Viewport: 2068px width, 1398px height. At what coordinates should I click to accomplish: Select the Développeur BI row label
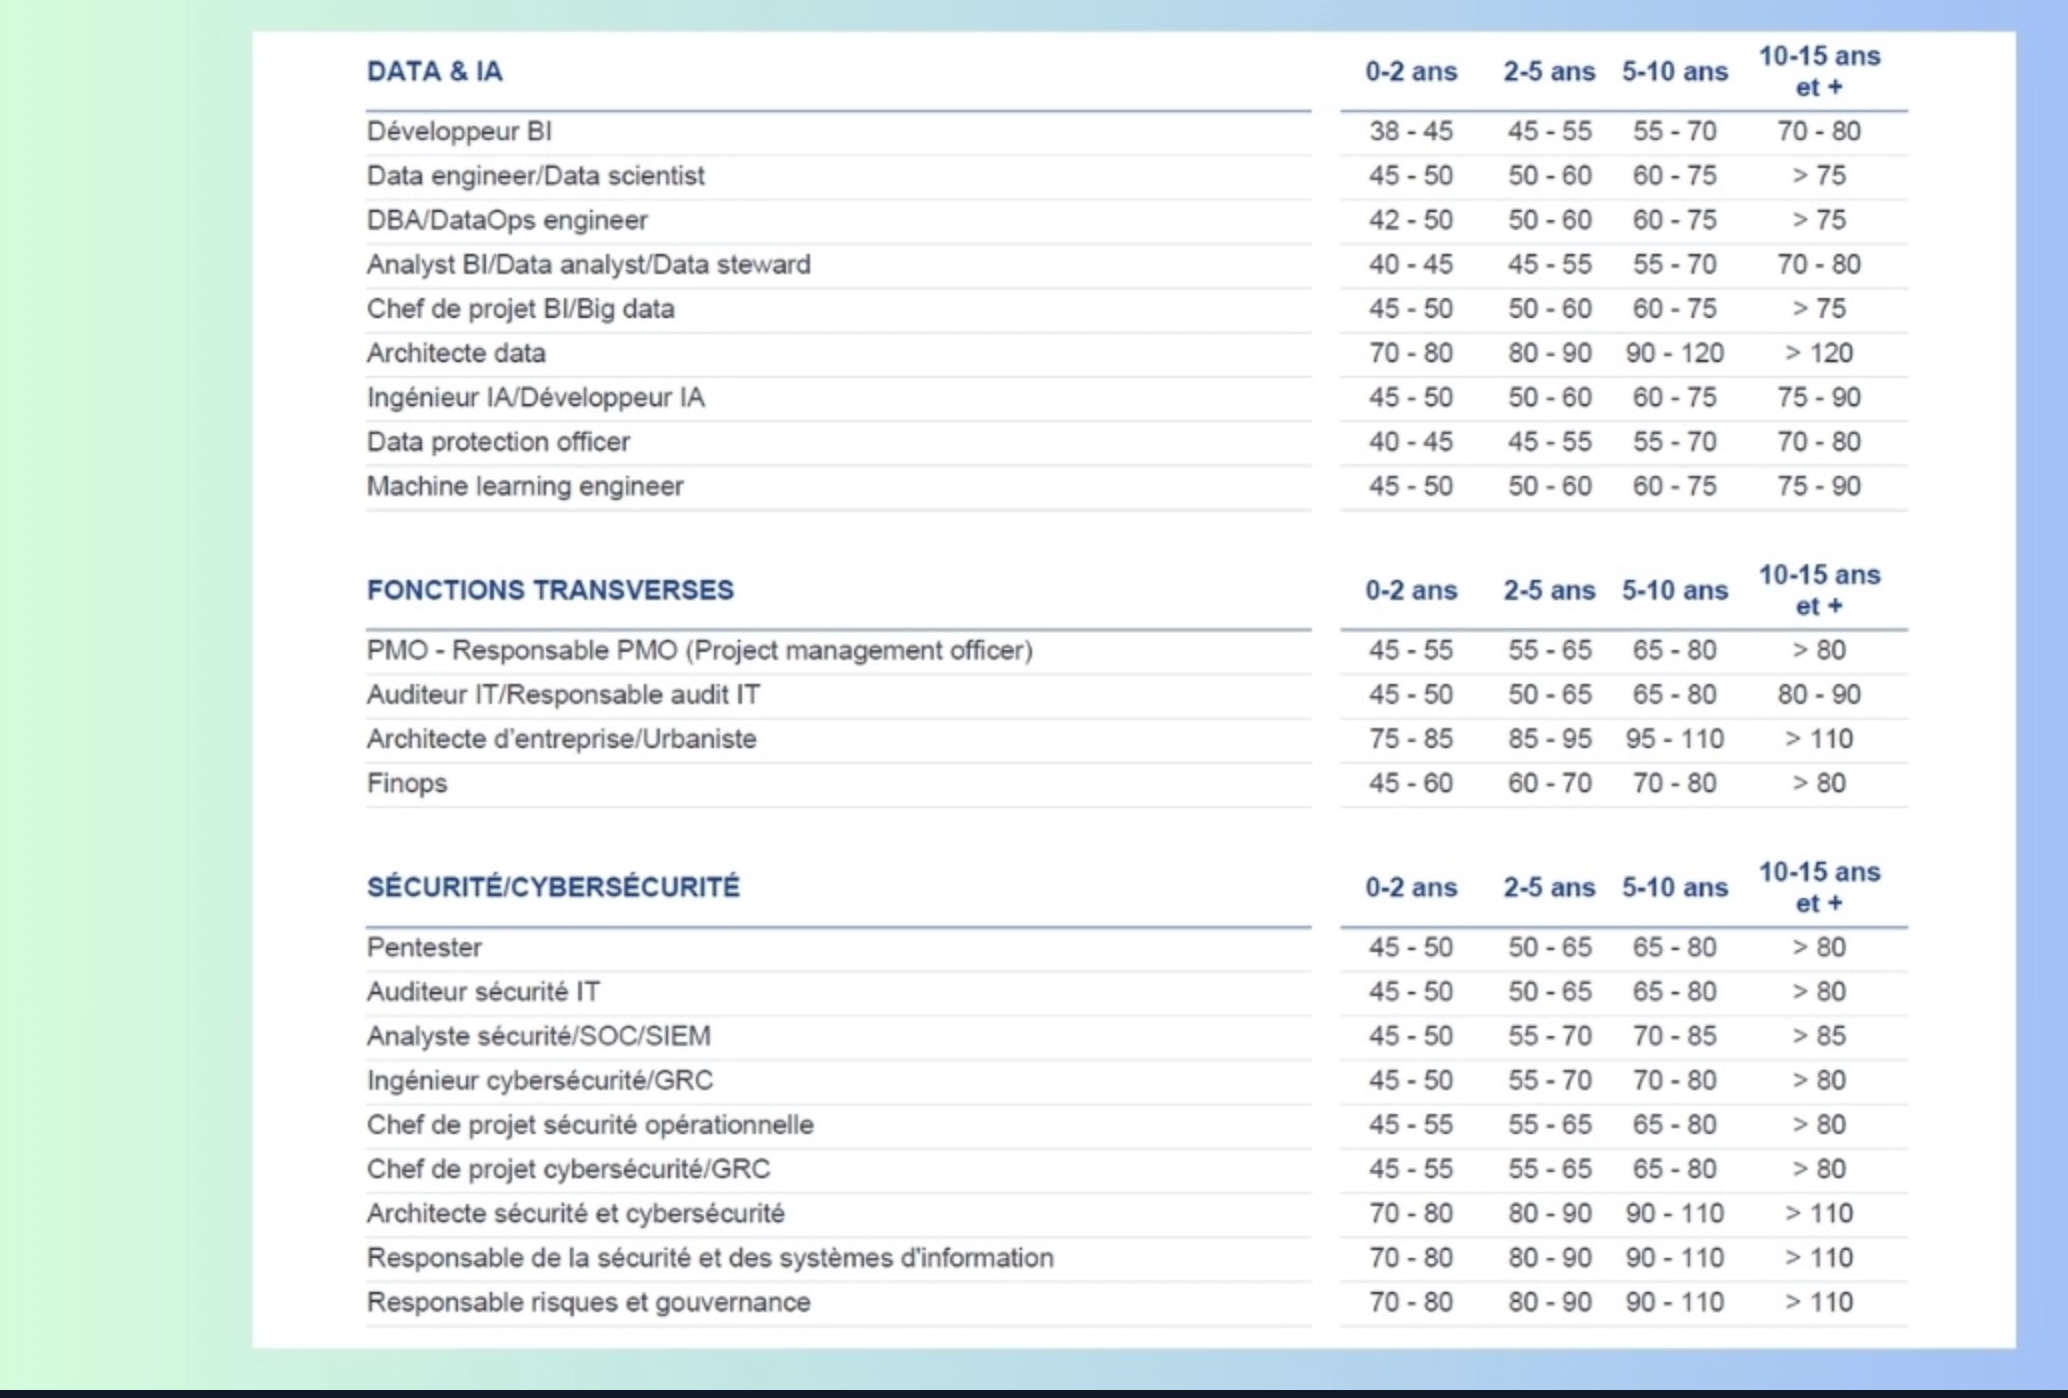pyautogui.click(x=459, y=131)
